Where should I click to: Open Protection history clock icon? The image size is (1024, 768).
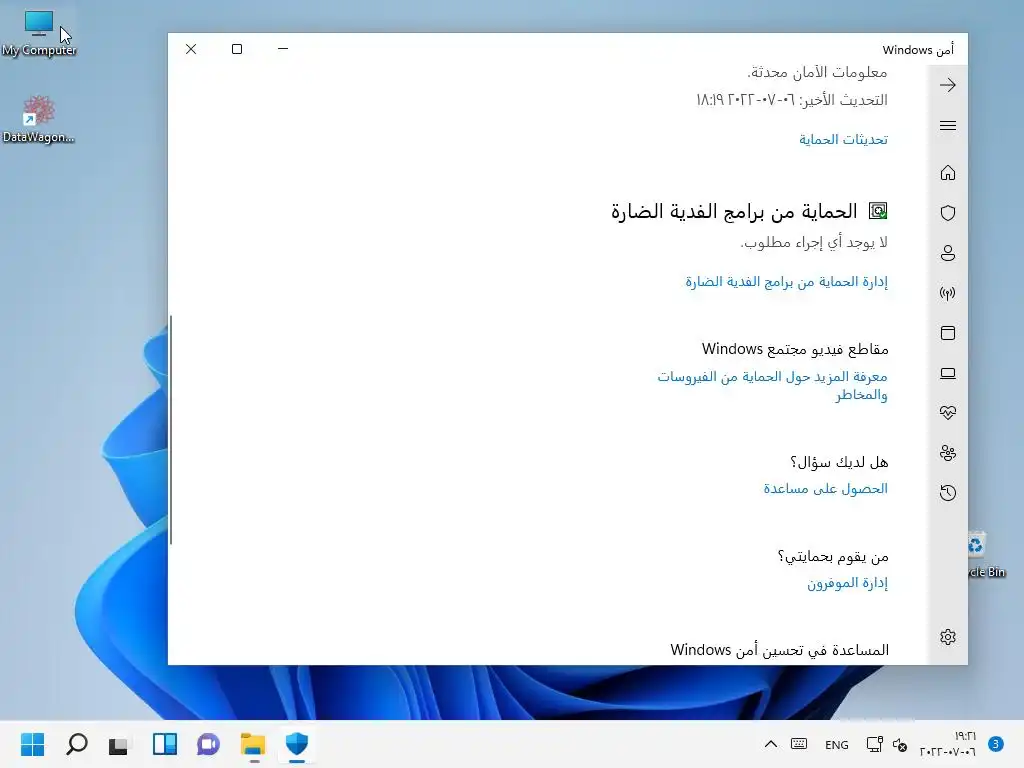948,492
